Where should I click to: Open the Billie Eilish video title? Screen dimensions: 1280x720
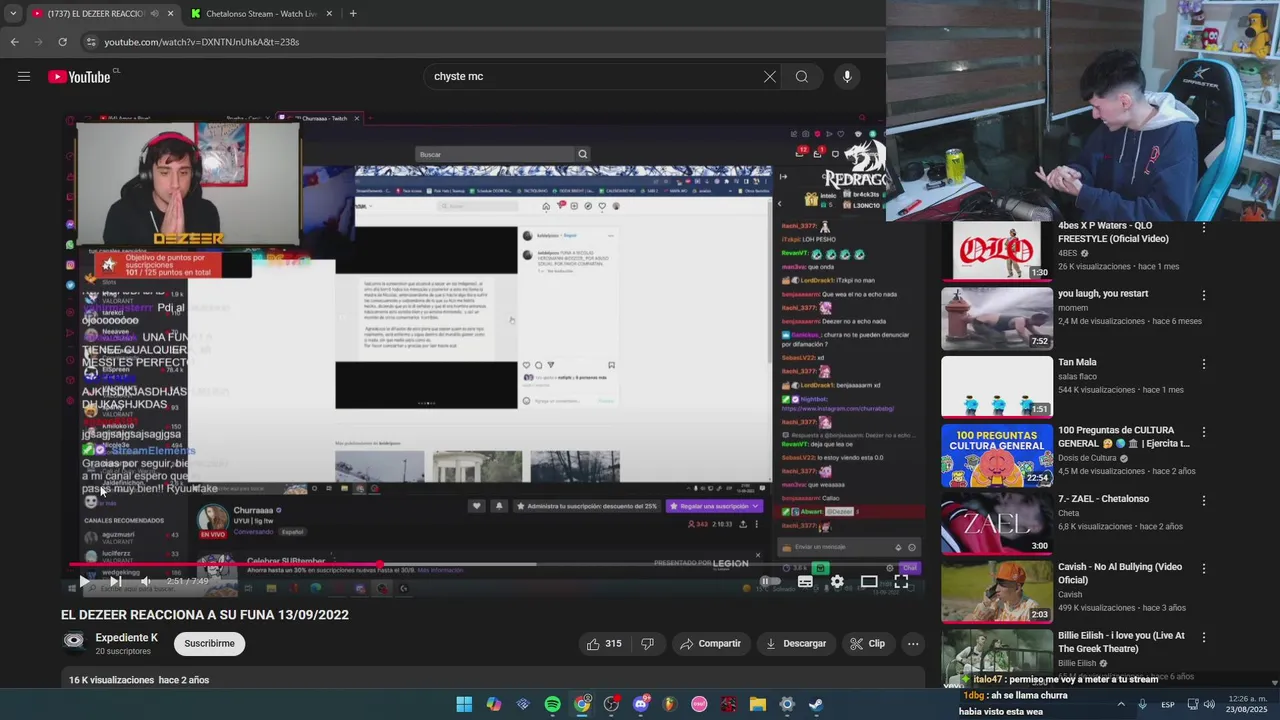coord(1121,641)
